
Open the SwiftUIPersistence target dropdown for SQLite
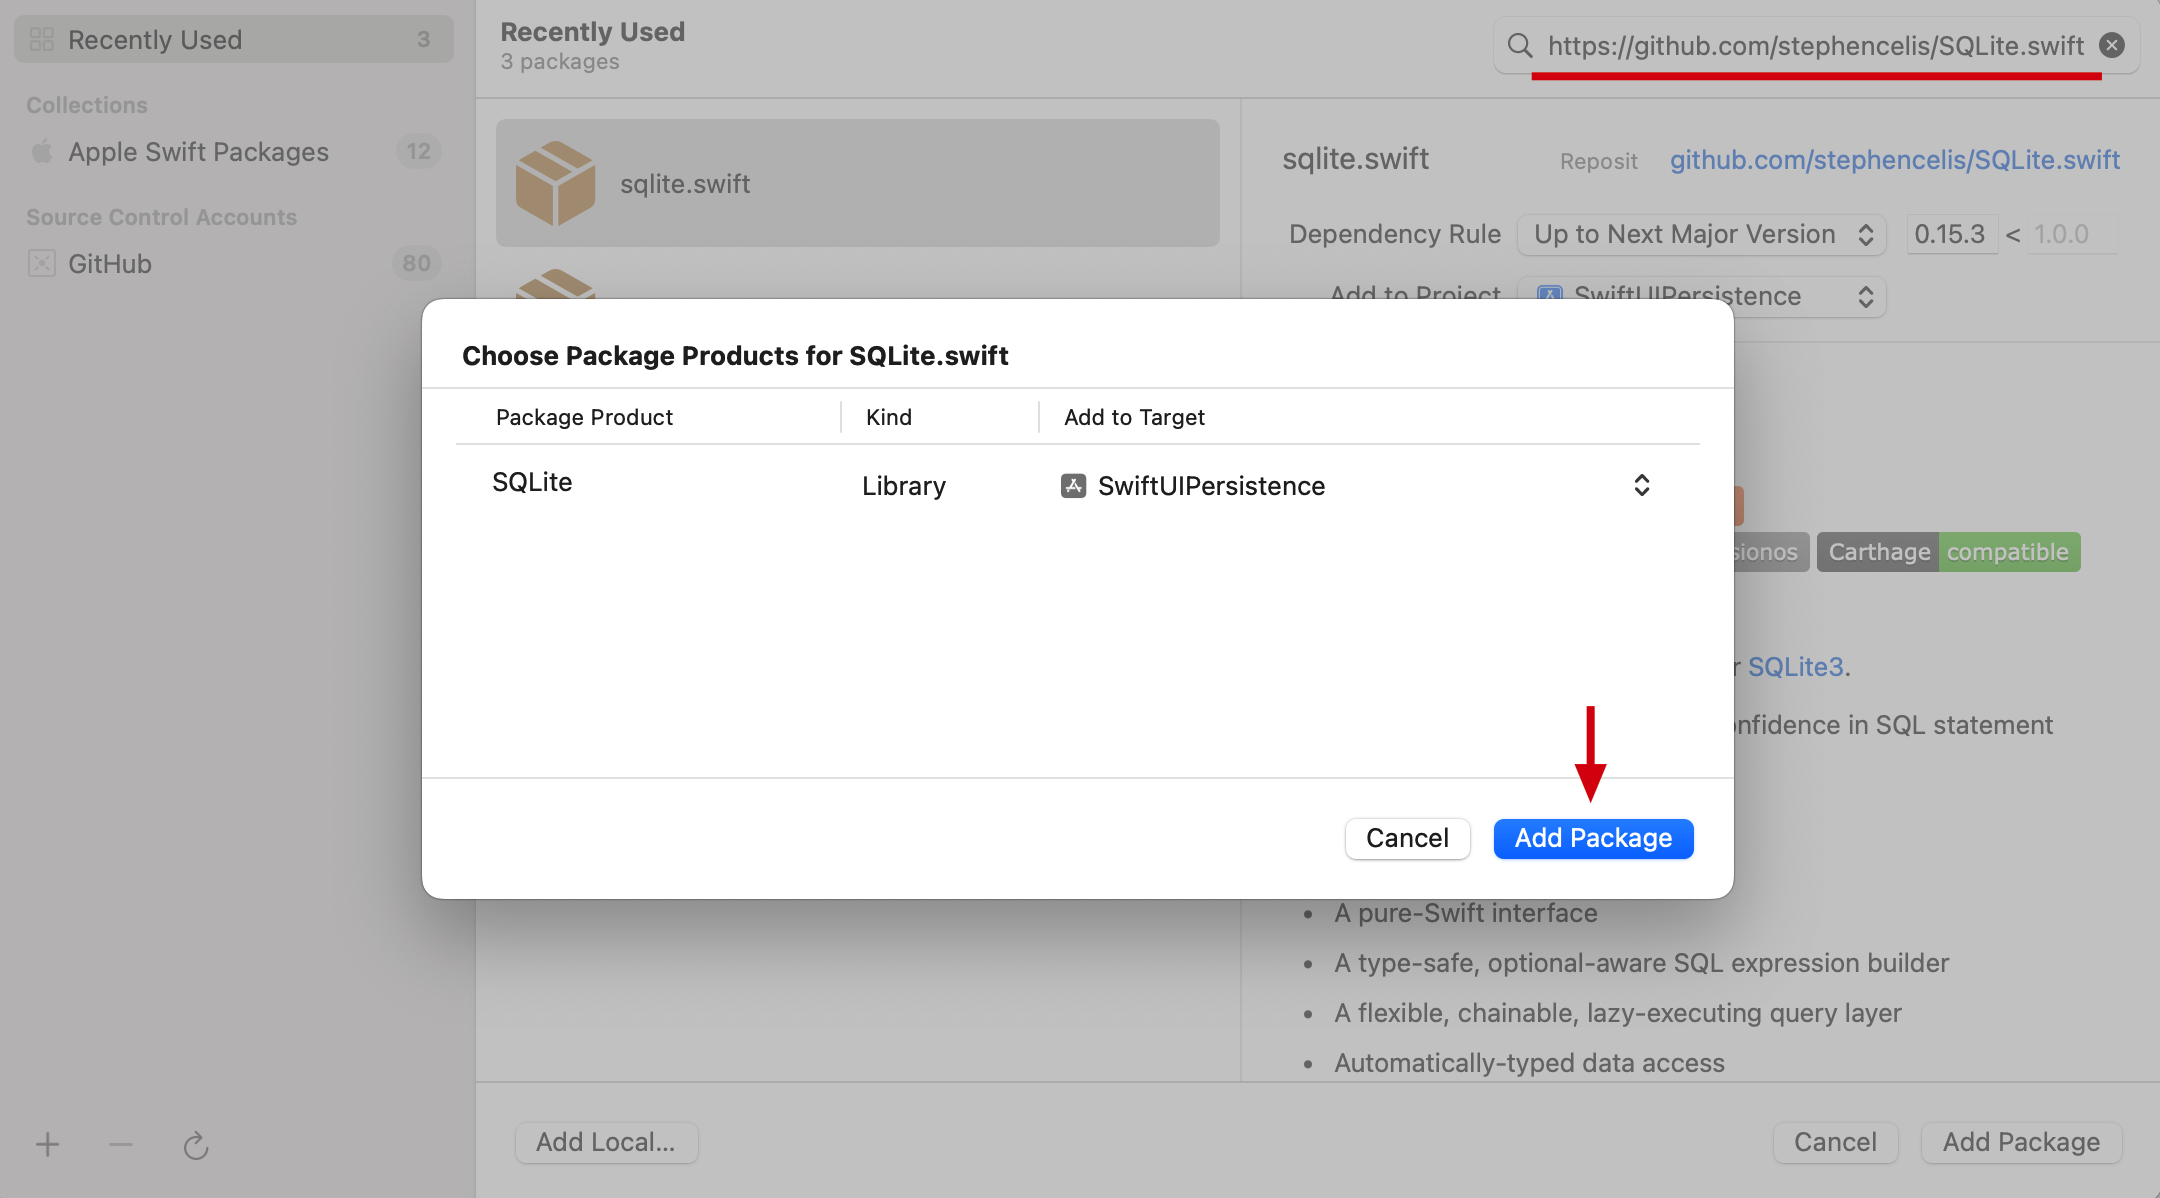[1356, 486]
